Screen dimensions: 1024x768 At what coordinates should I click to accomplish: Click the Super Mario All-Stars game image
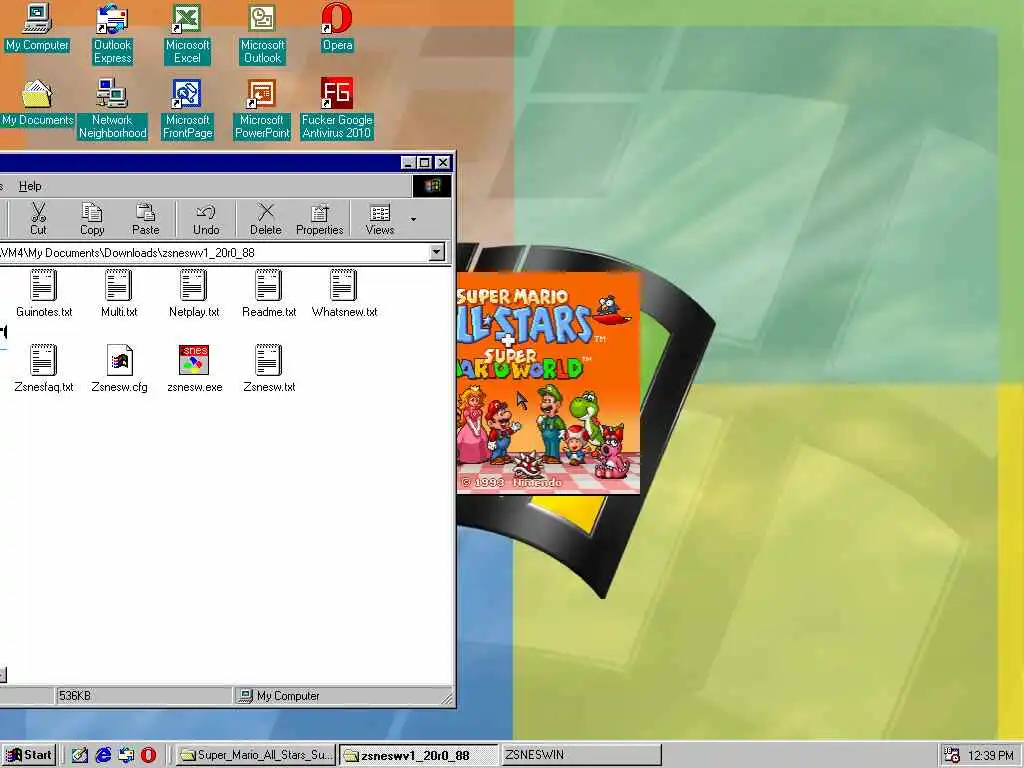pyautogui.click(x=548, y=383)
